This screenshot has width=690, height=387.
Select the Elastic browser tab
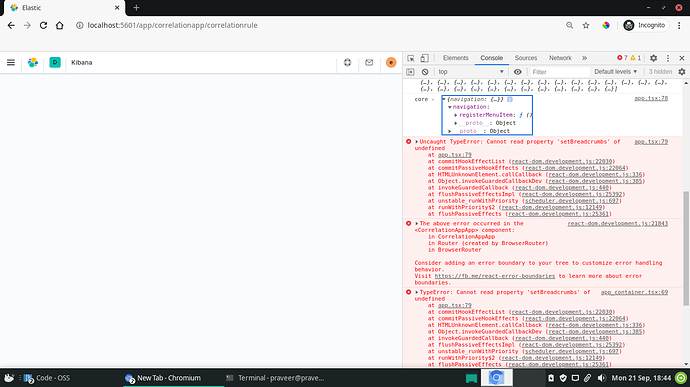63,8
